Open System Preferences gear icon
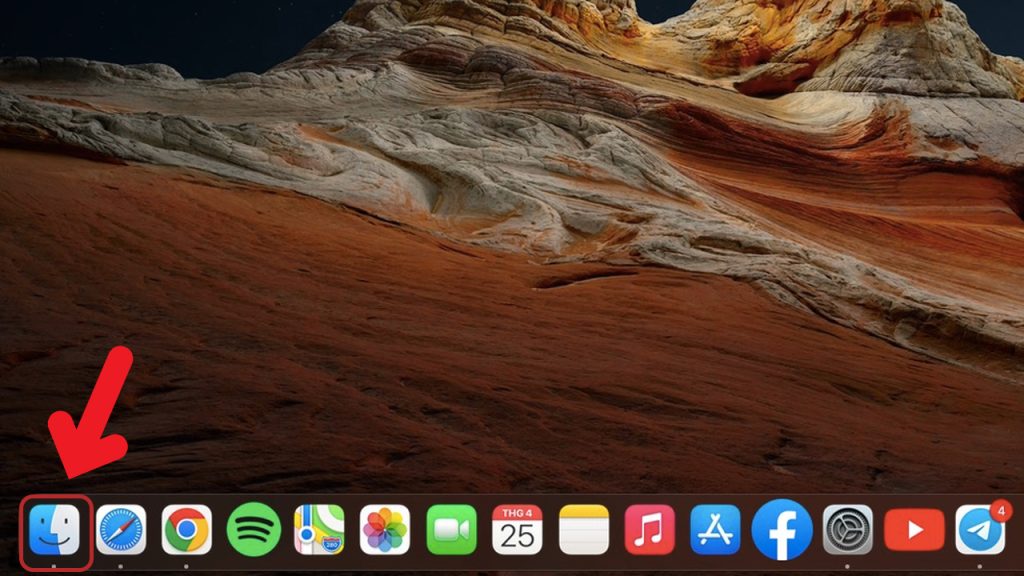Viewport: 1024px width, 576px height. click(x=847, y=529)
